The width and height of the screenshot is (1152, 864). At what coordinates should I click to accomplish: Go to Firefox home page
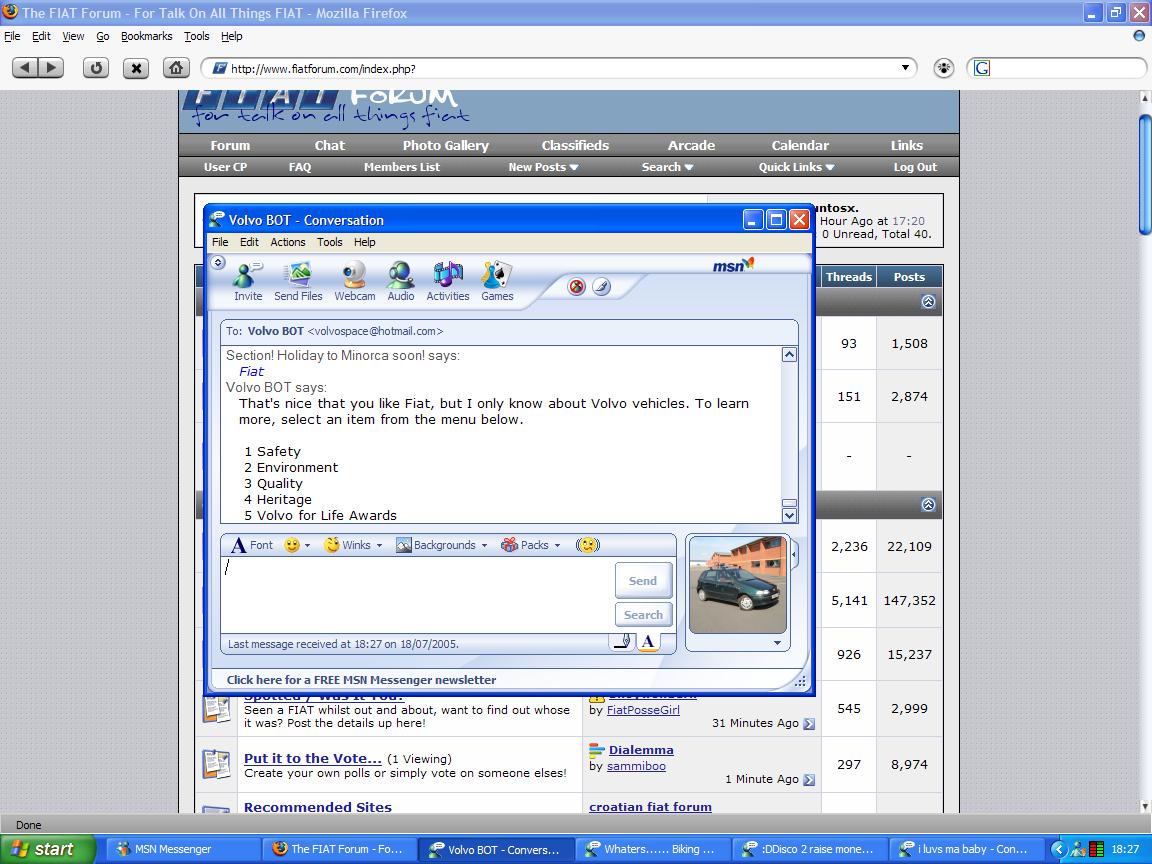[x=176, y=68]
